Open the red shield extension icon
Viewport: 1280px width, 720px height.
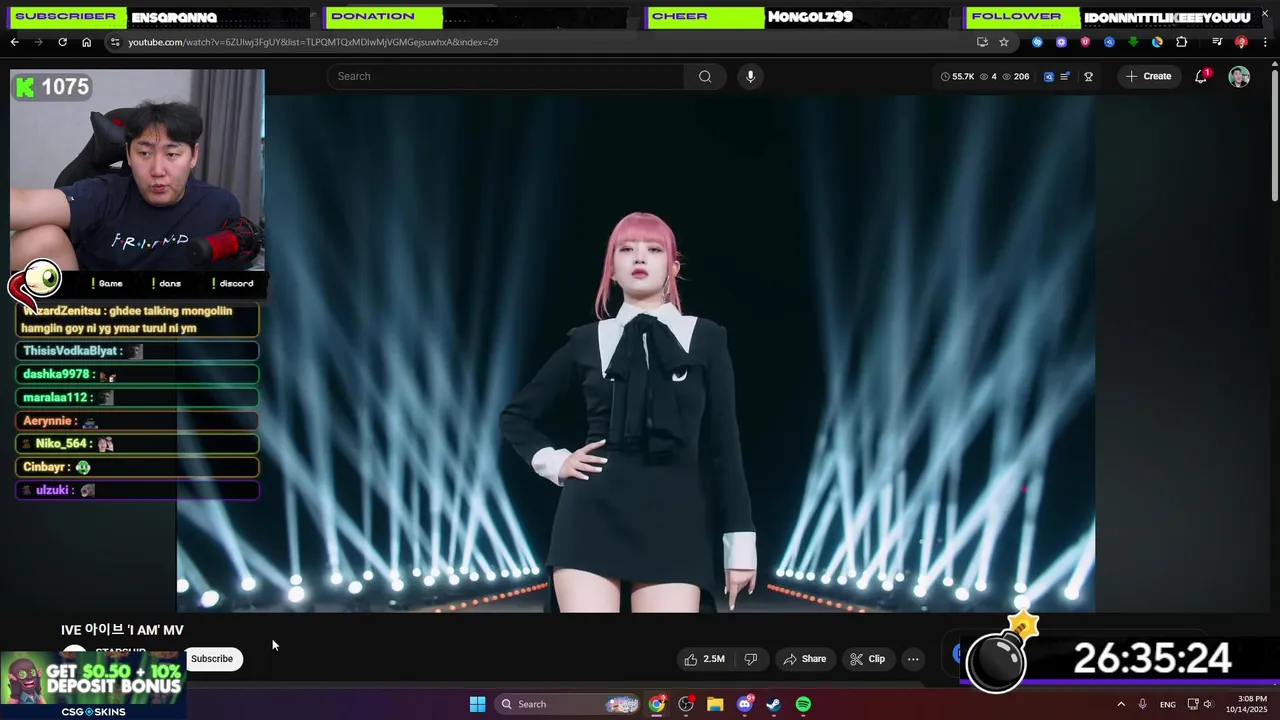click(x=1085, y=42)
